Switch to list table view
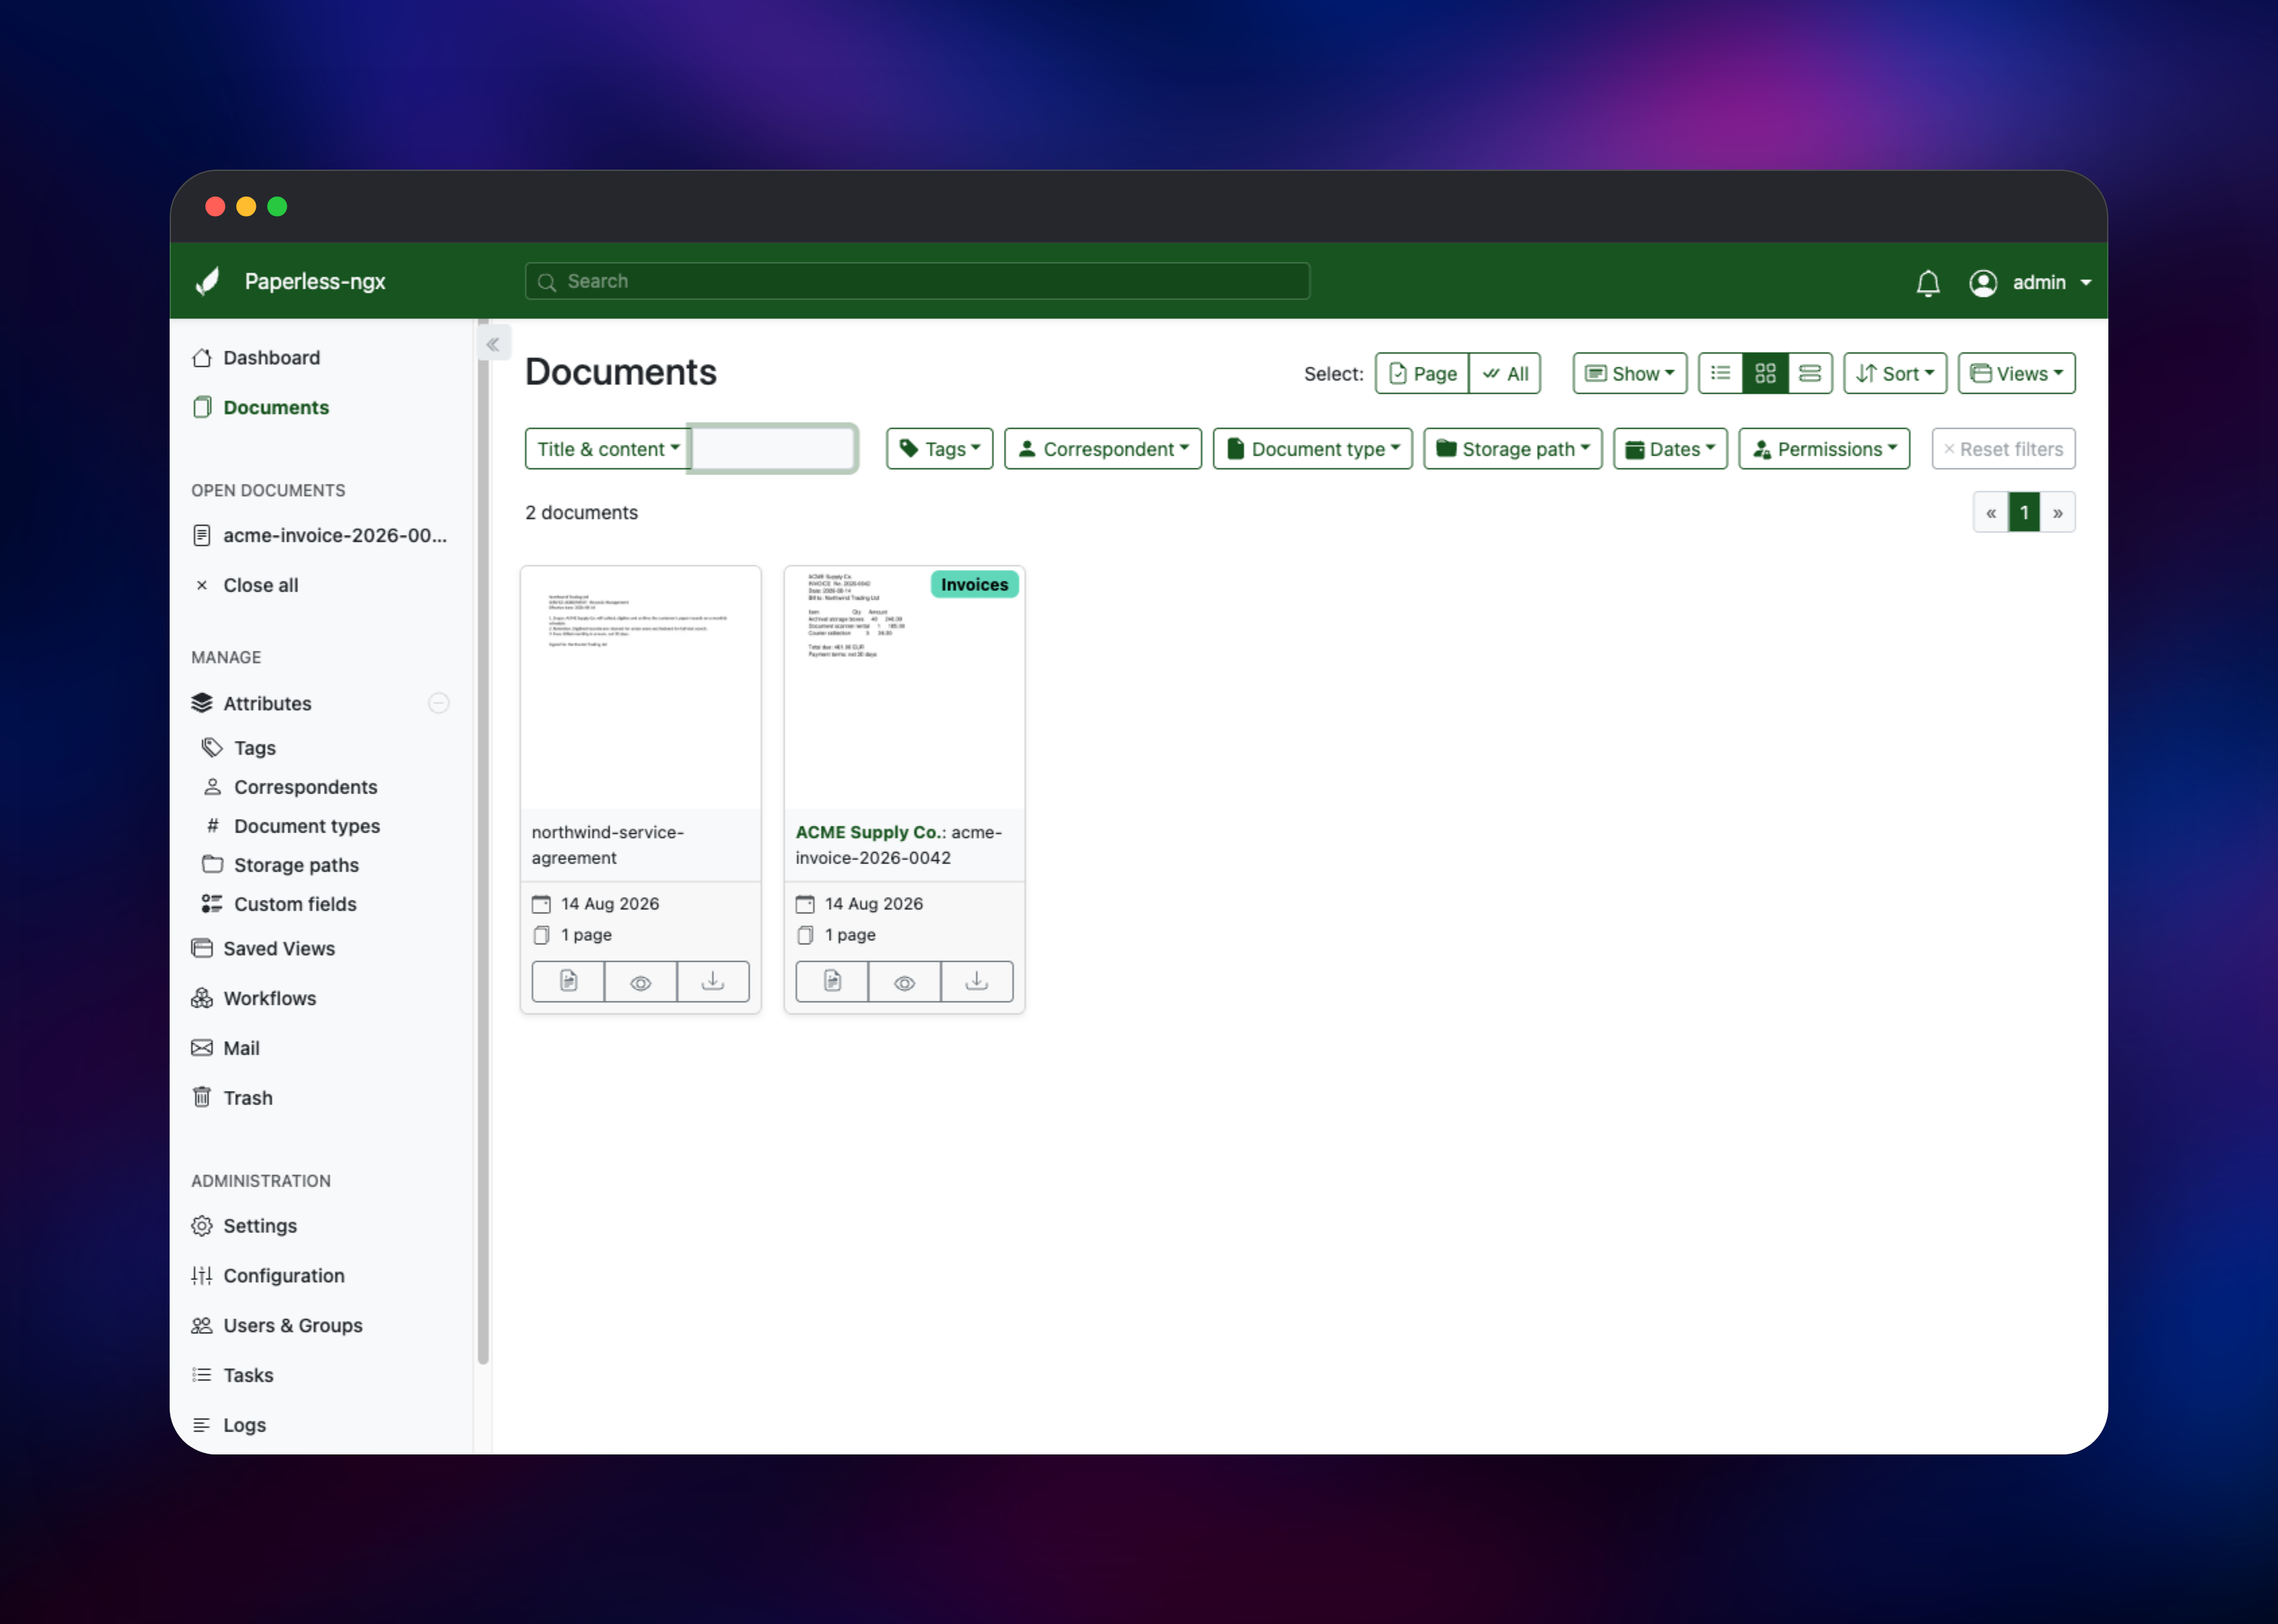This screenshot has width=2278, height=1624. [x=1720, y=373]
